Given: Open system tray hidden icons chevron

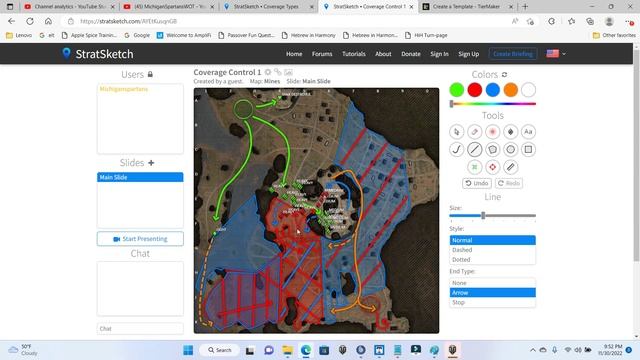Looking at the screenshot, I should pyautogui.click(x=533, y=350).
